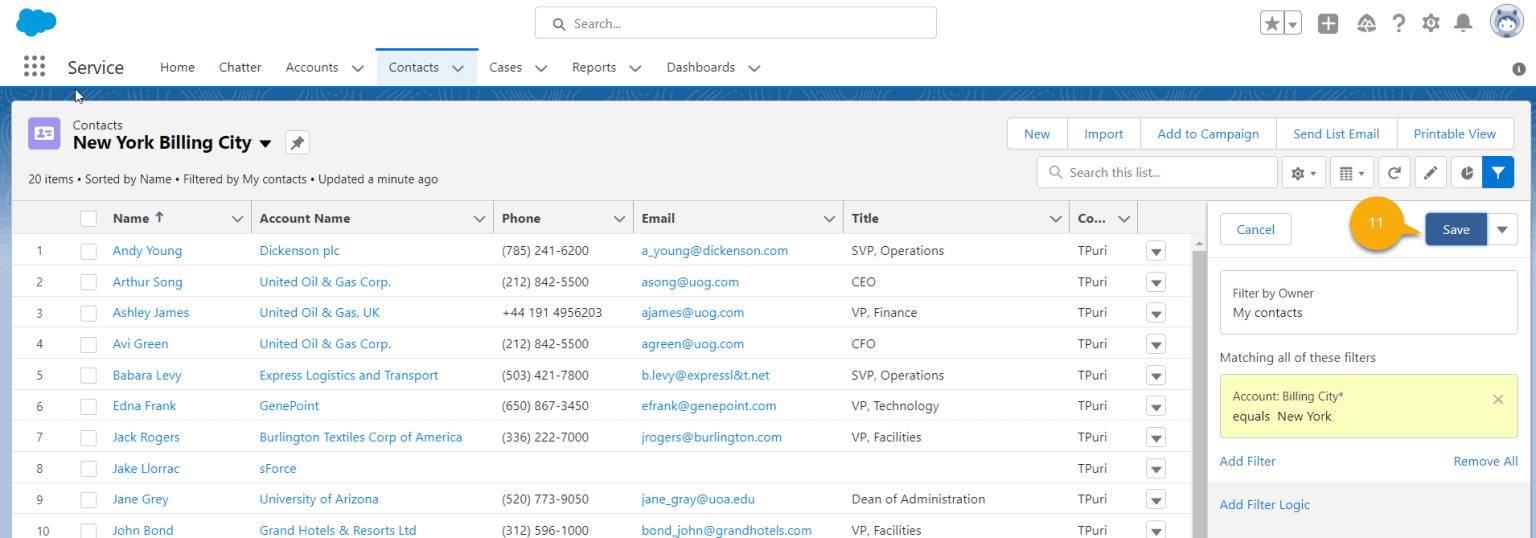Open row actions menu for Ashley James

point(1156,313)
